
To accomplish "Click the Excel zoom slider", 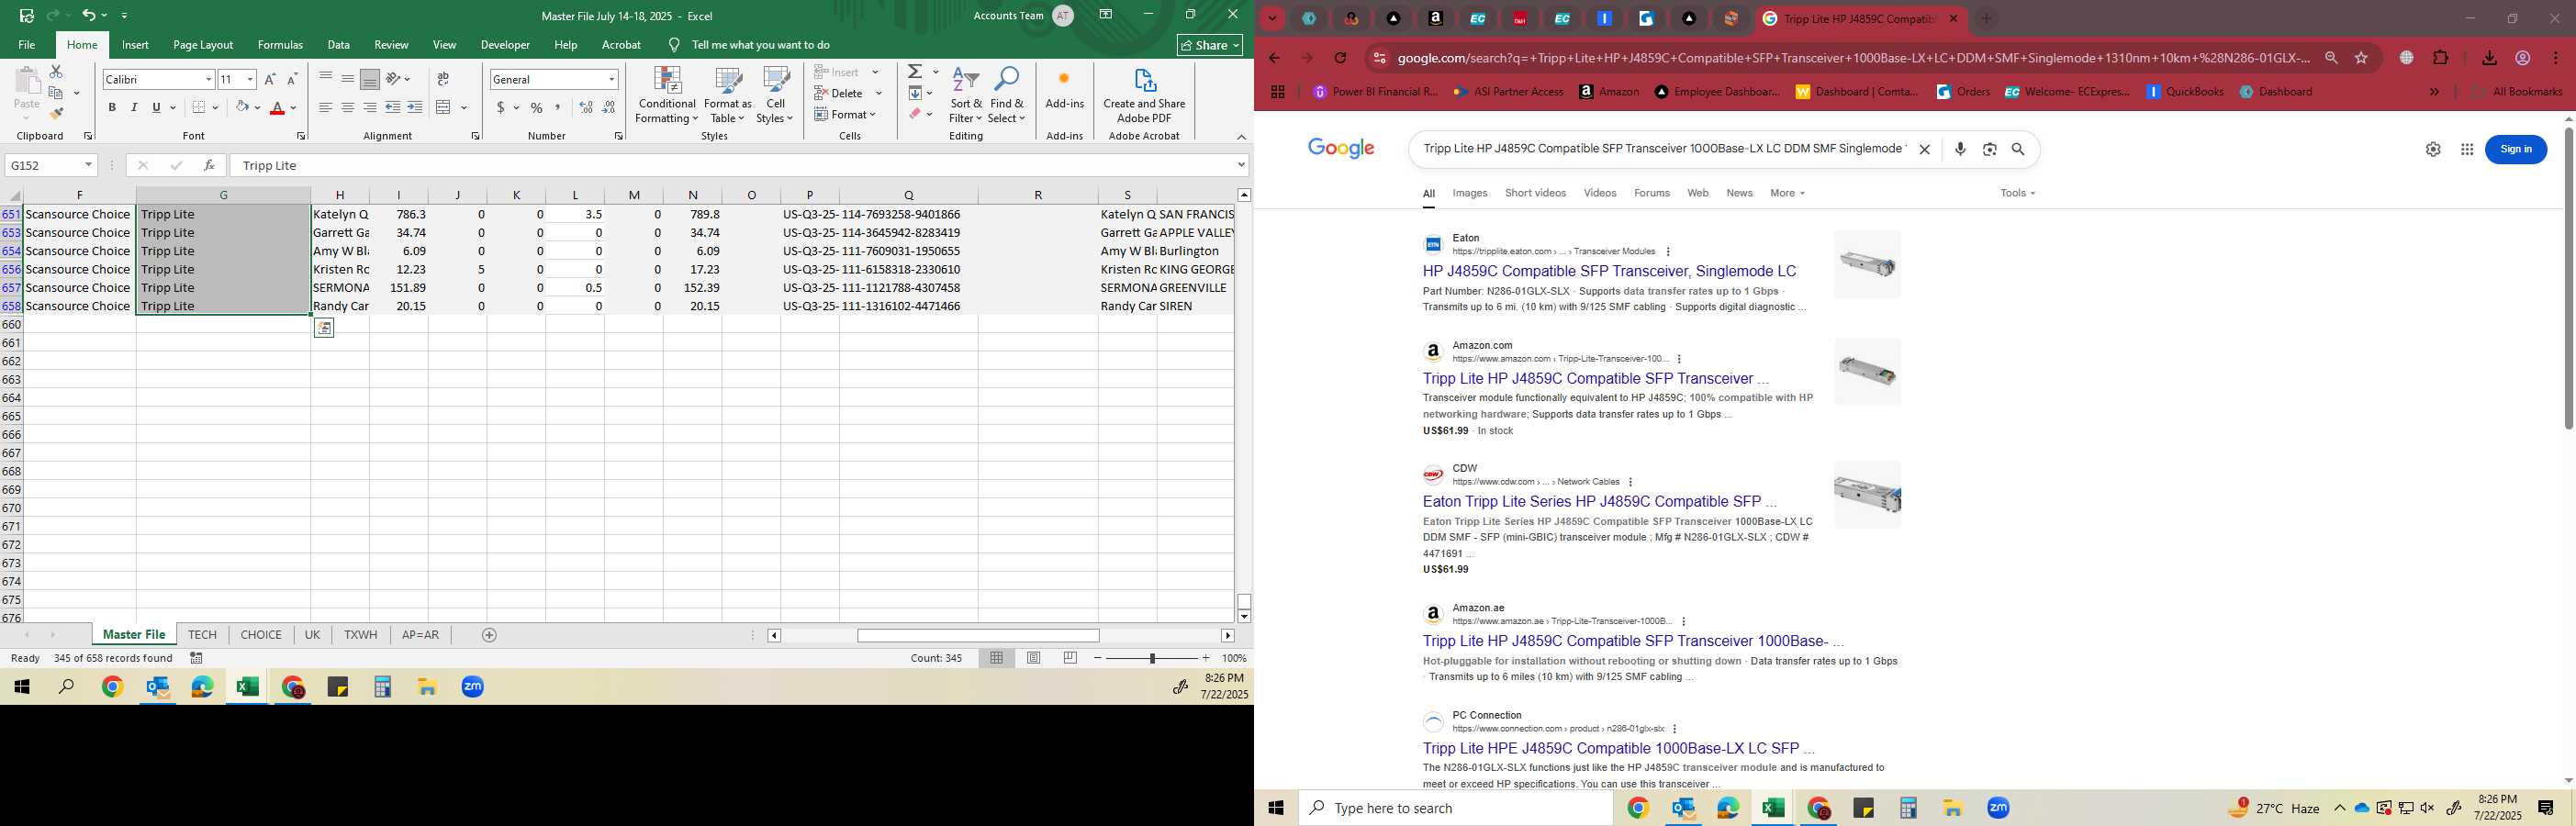I will pyautogui.click(x=1152, y=658).
